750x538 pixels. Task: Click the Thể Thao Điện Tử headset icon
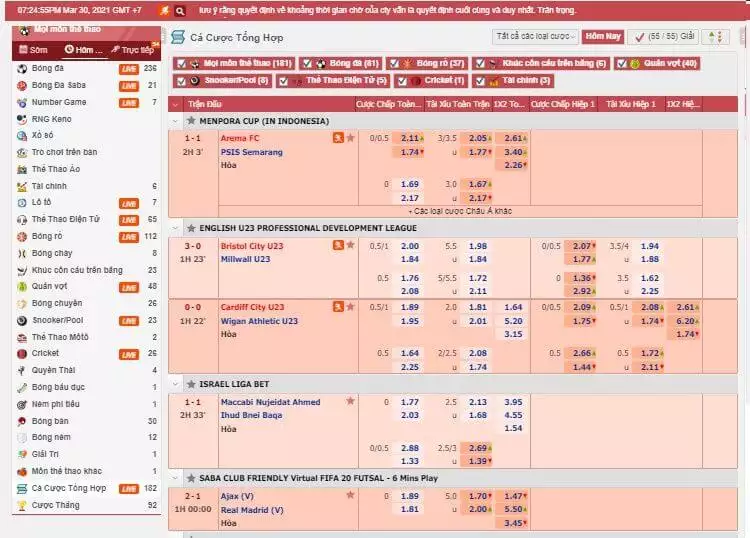coord(22,220)
